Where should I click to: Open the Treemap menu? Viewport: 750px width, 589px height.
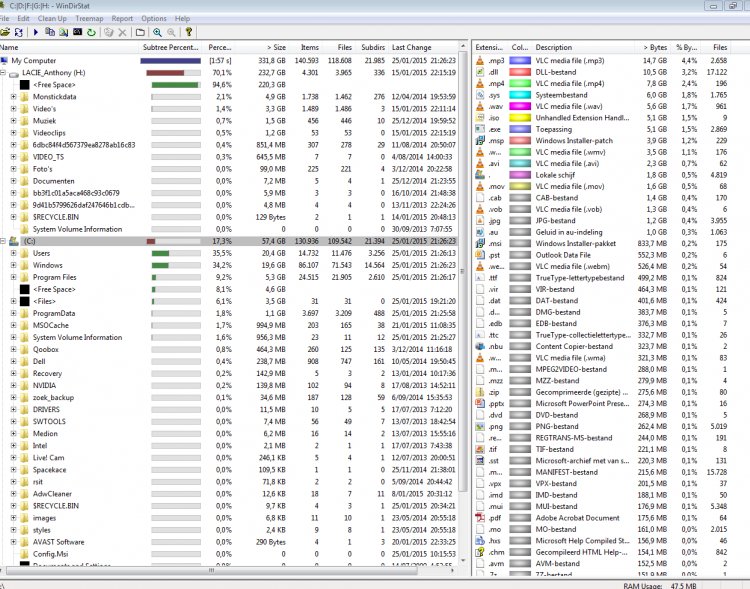(x=89, y=19)
